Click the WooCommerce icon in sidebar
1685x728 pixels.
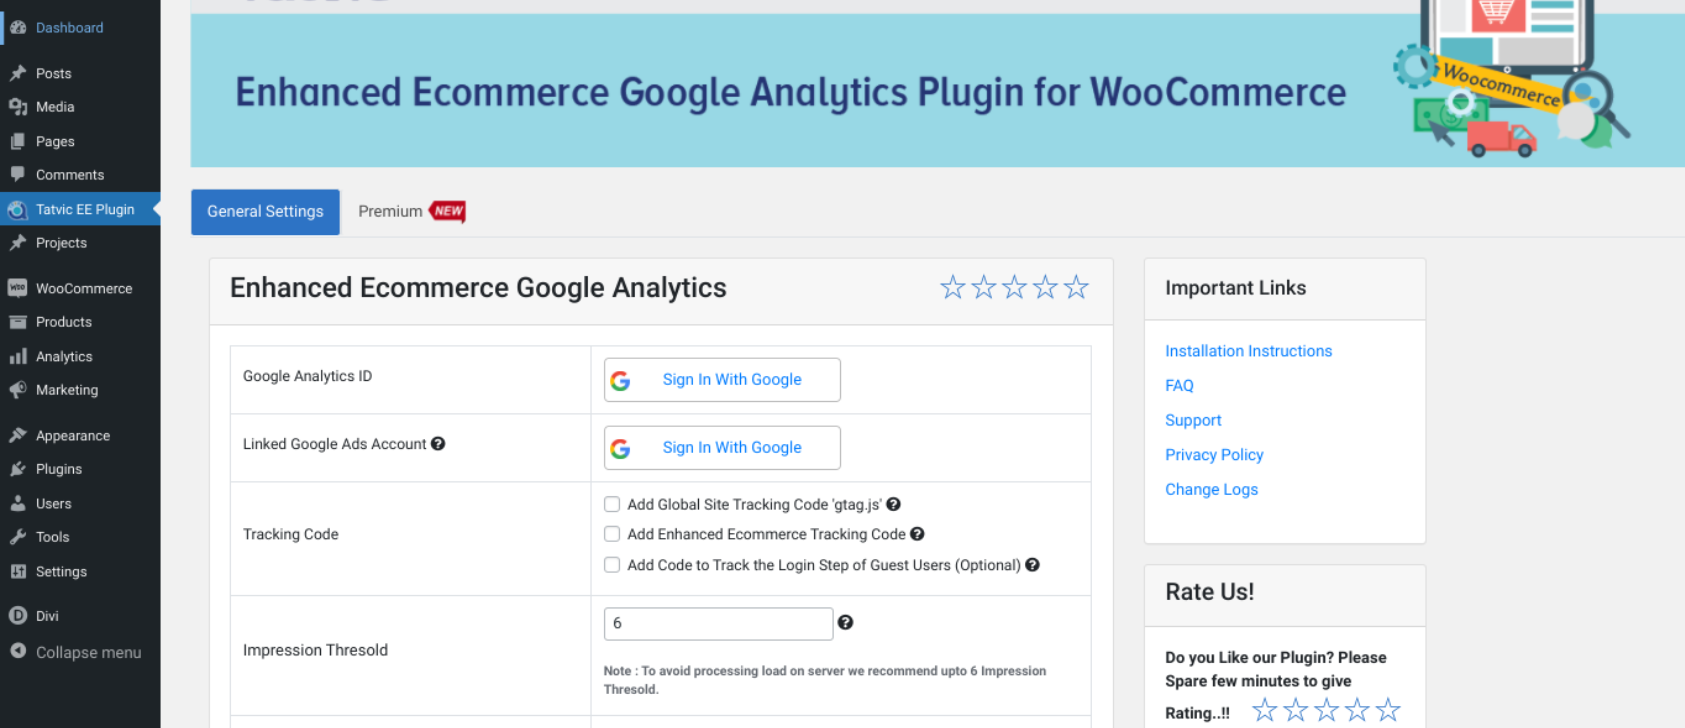click(17, 288)
